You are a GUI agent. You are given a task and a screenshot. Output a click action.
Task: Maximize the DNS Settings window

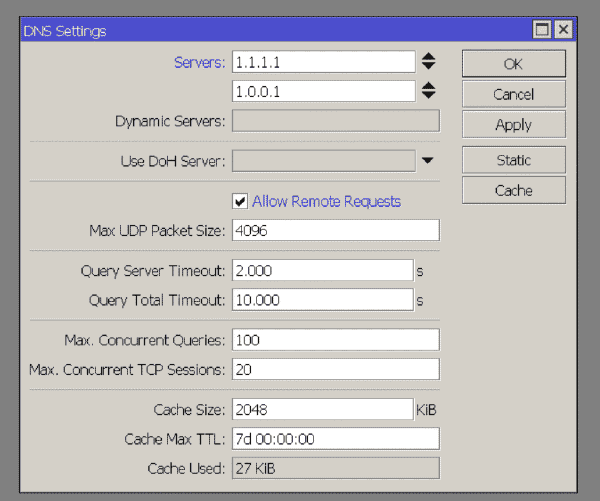click(542, 29)
